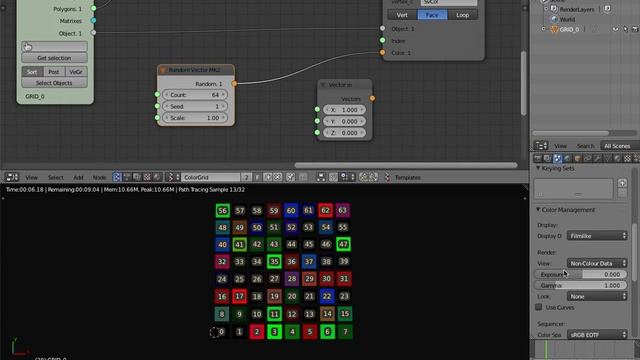Open the Templates menu icon
Image resolution: width=640 pixels, height=360 pixels.
[387, 177]
